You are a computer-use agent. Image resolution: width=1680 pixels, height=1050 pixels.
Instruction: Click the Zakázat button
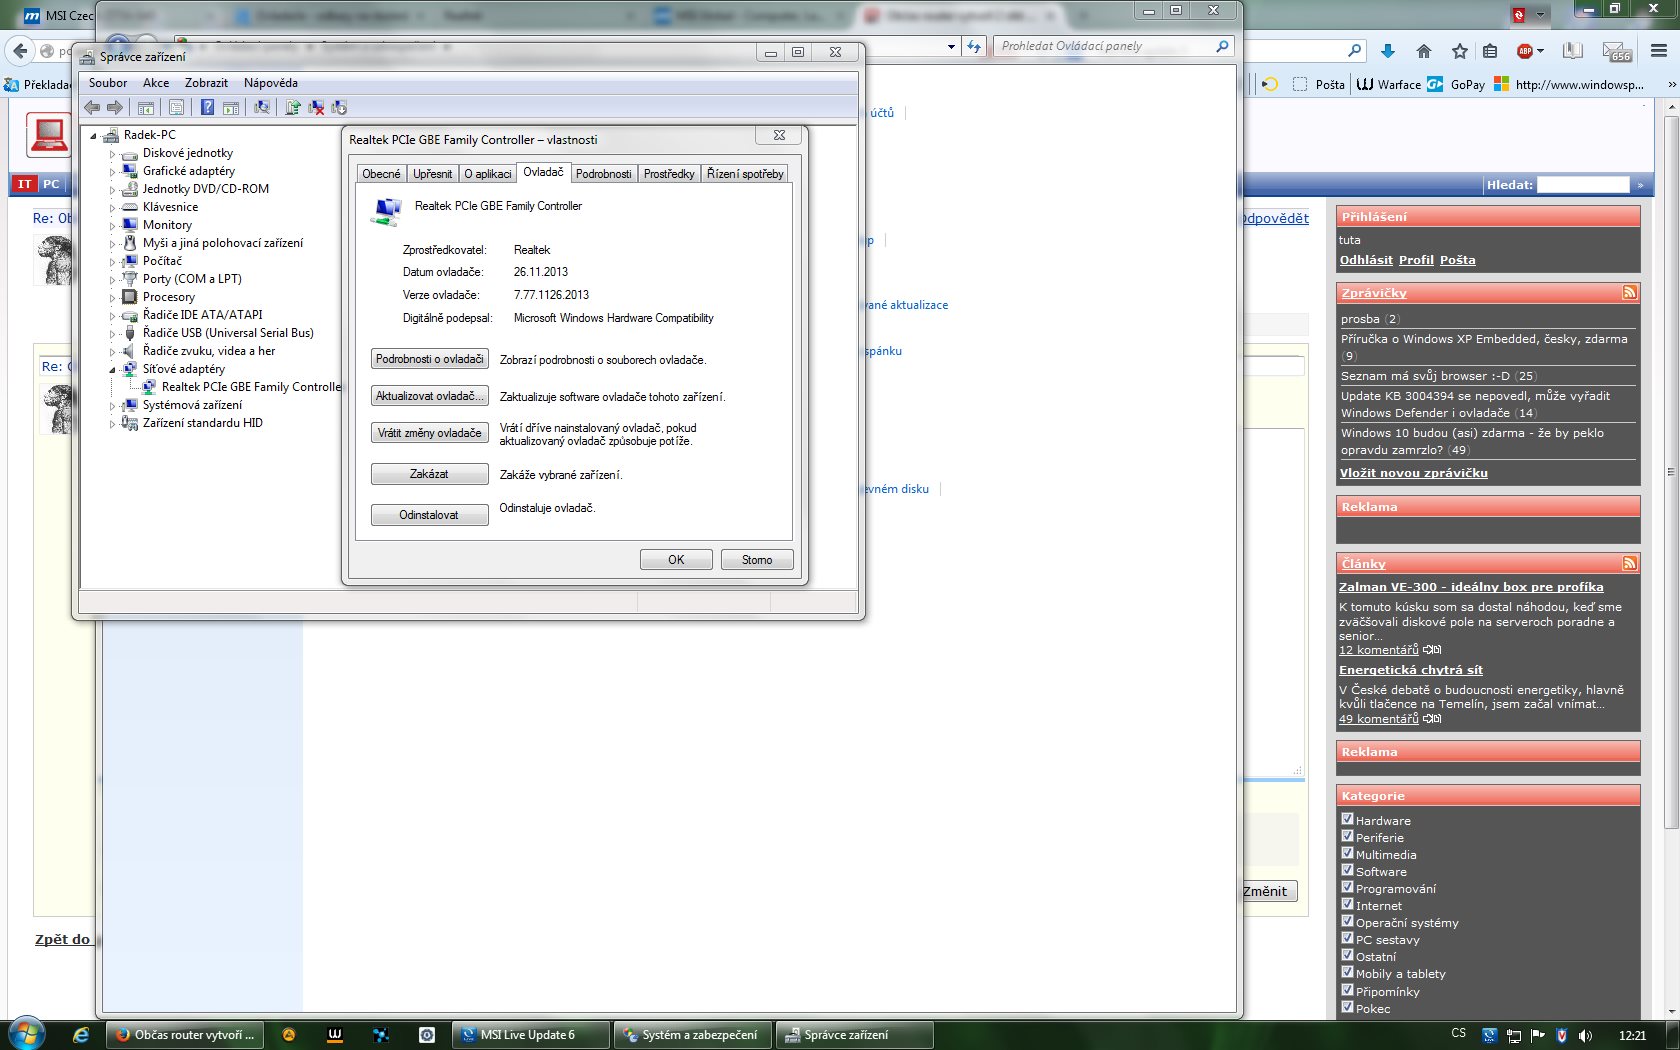pos(430,474)
